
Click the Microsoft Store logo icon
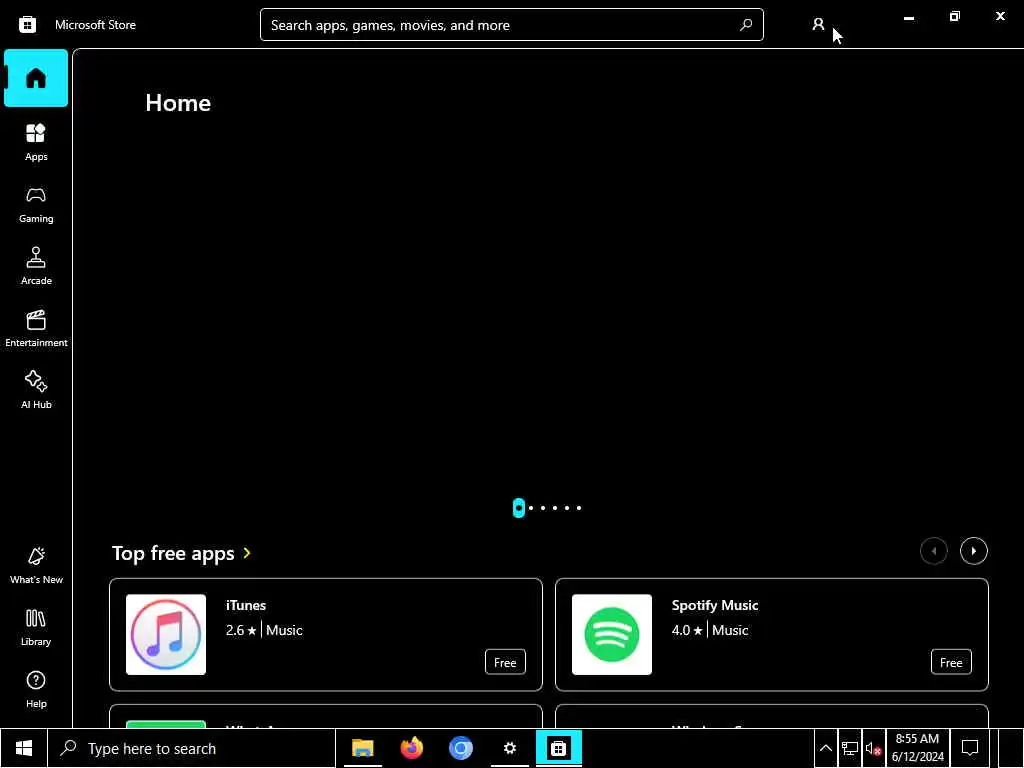[27, 25]
